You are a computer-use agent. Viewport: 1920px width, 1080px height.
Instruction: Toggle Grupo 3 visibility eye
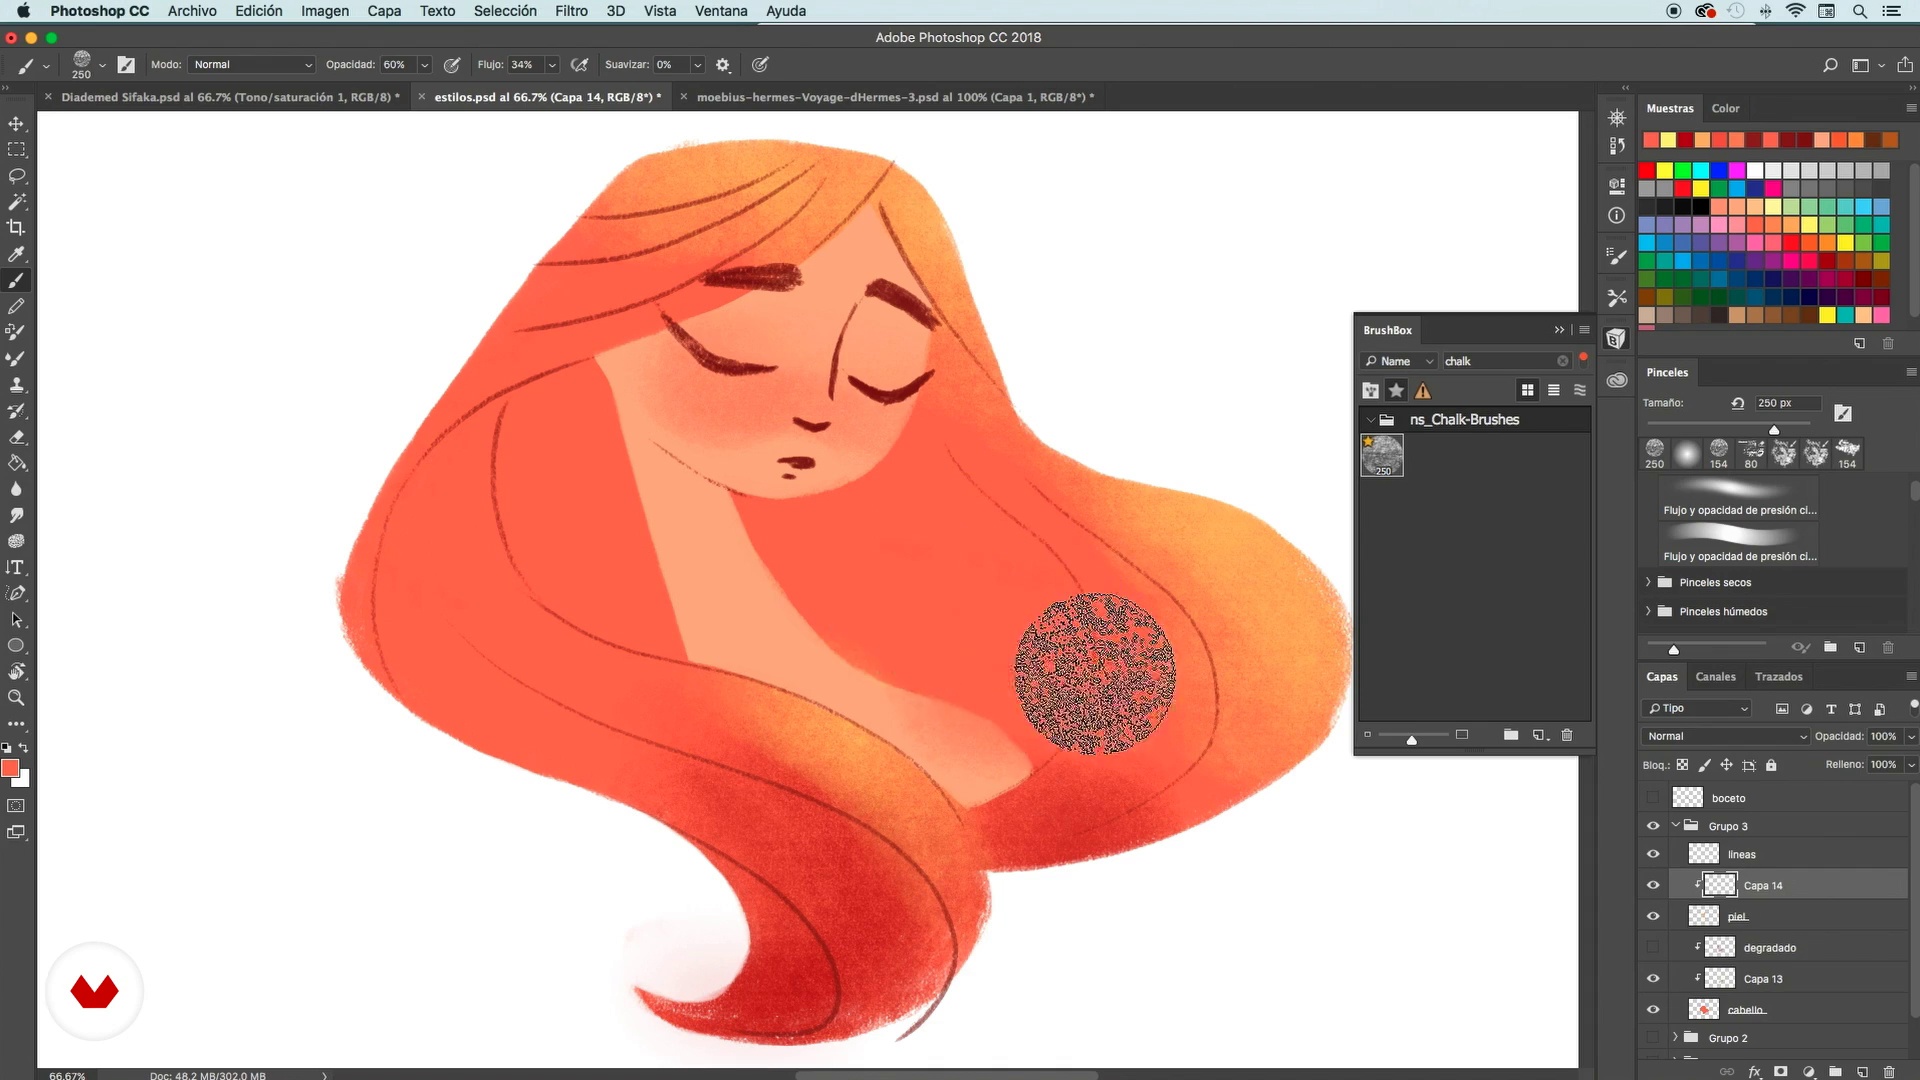click(1653, 826)
